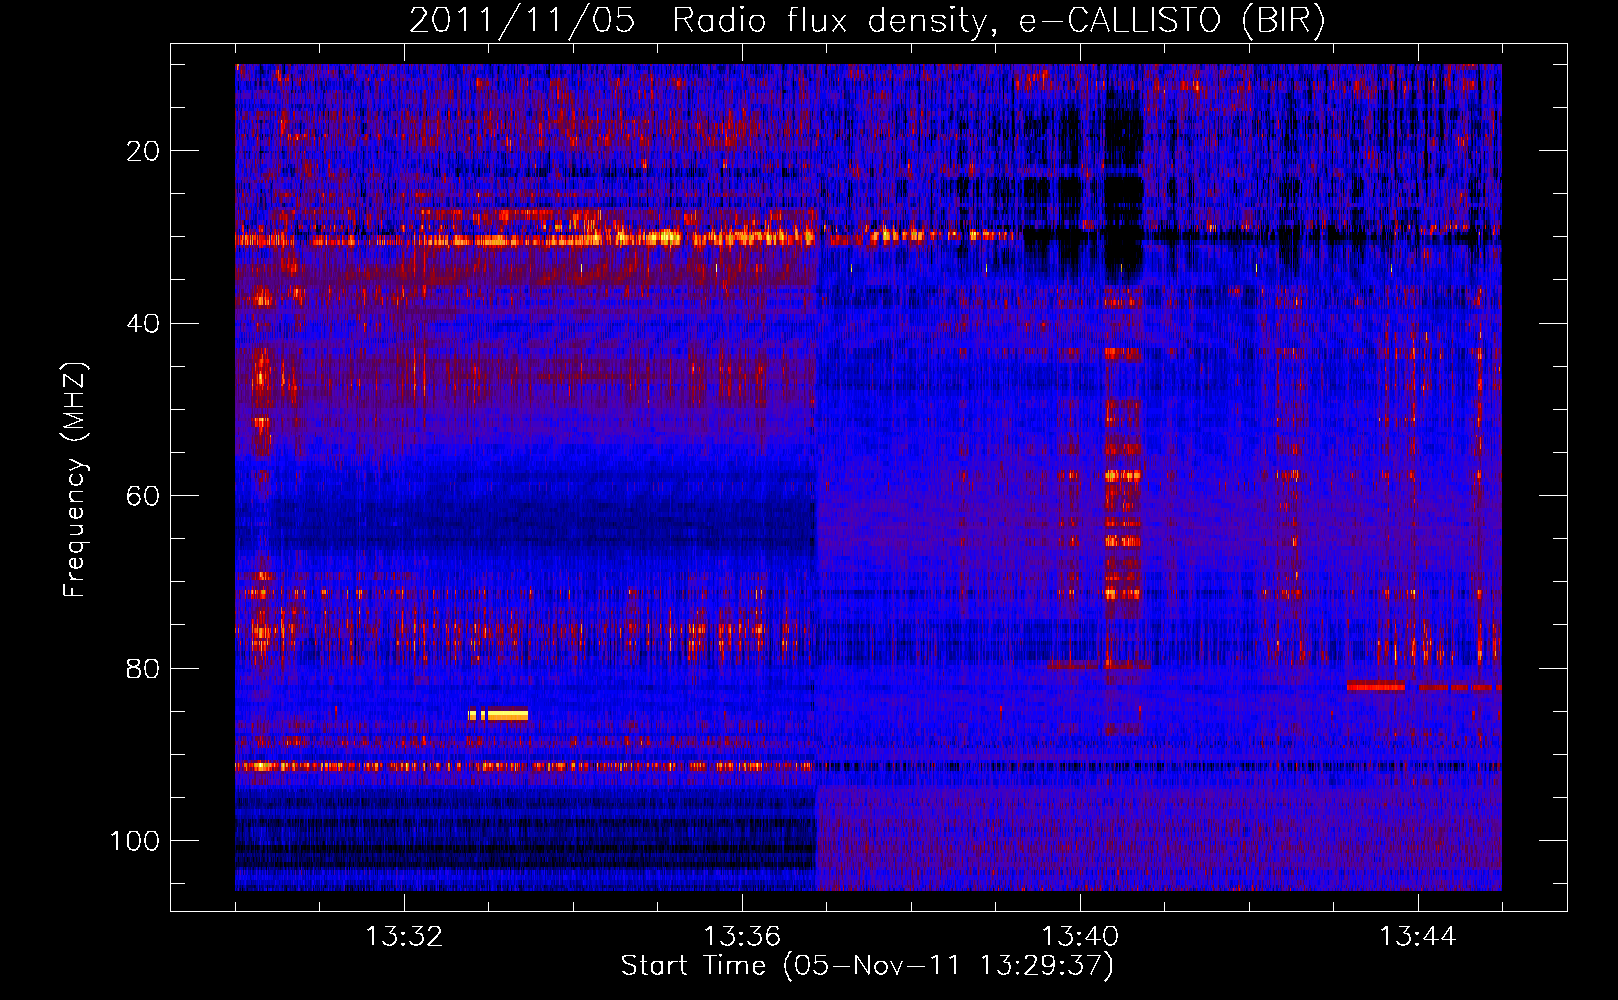This screenshot has height=1000, width=1618.
Task: Click the '13:36' time tick label
Action: [x=742, y=937]
